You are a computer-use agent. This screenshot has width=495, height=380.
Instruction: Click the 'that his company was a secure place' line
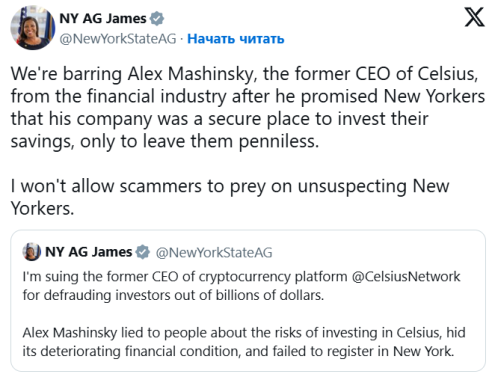click(219, 119)
